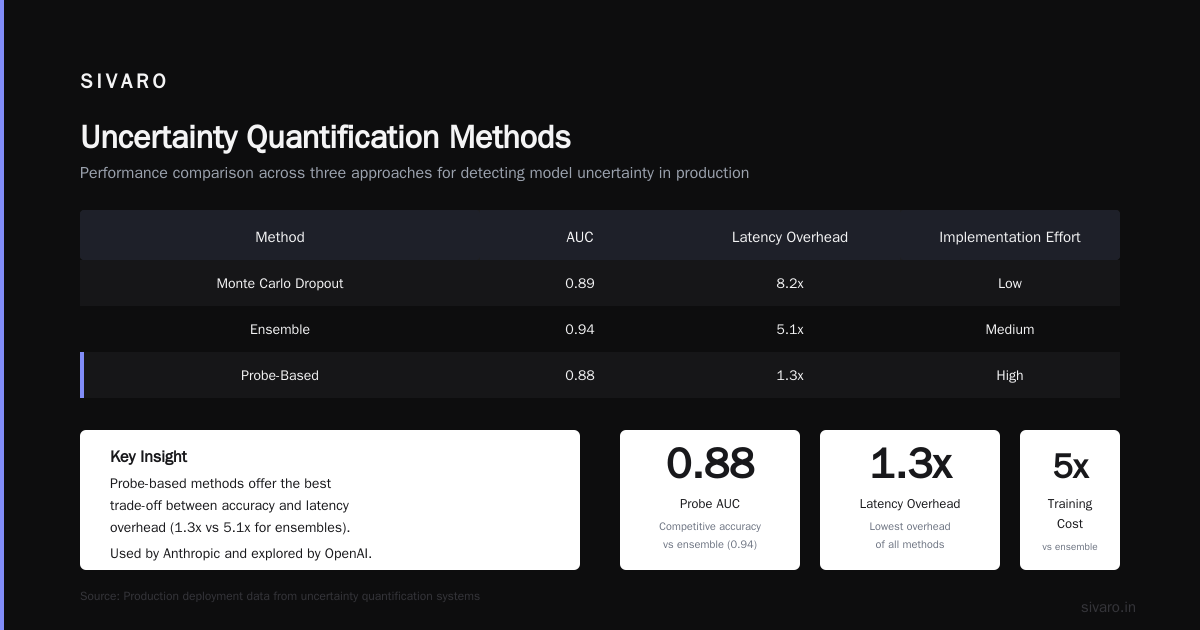This screenshot has height=630, width=1200.
Task: Click the 0.94 AUC cell in the table
Action: (580, 329)
